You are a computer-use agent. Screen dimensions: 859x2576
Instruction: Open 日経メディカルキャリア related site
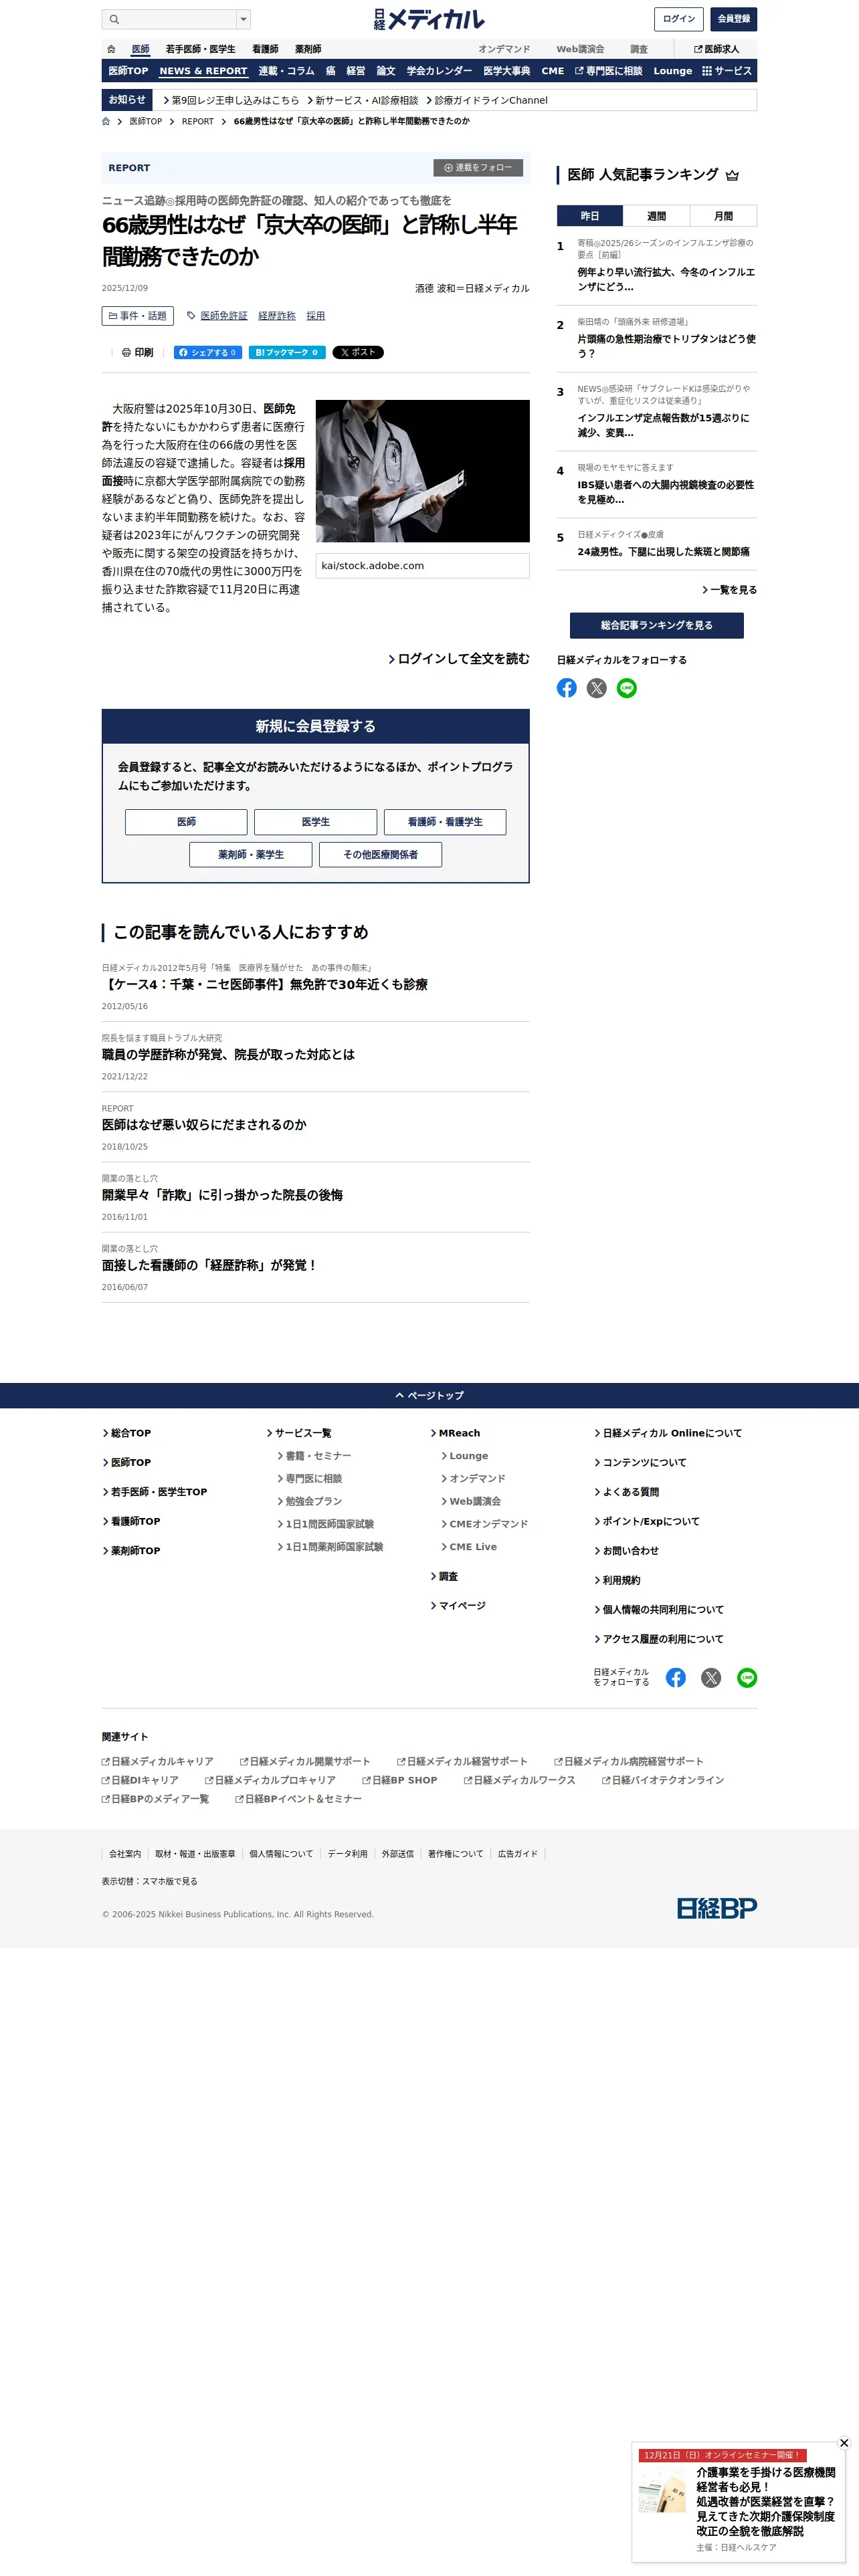pos(157,1762)
